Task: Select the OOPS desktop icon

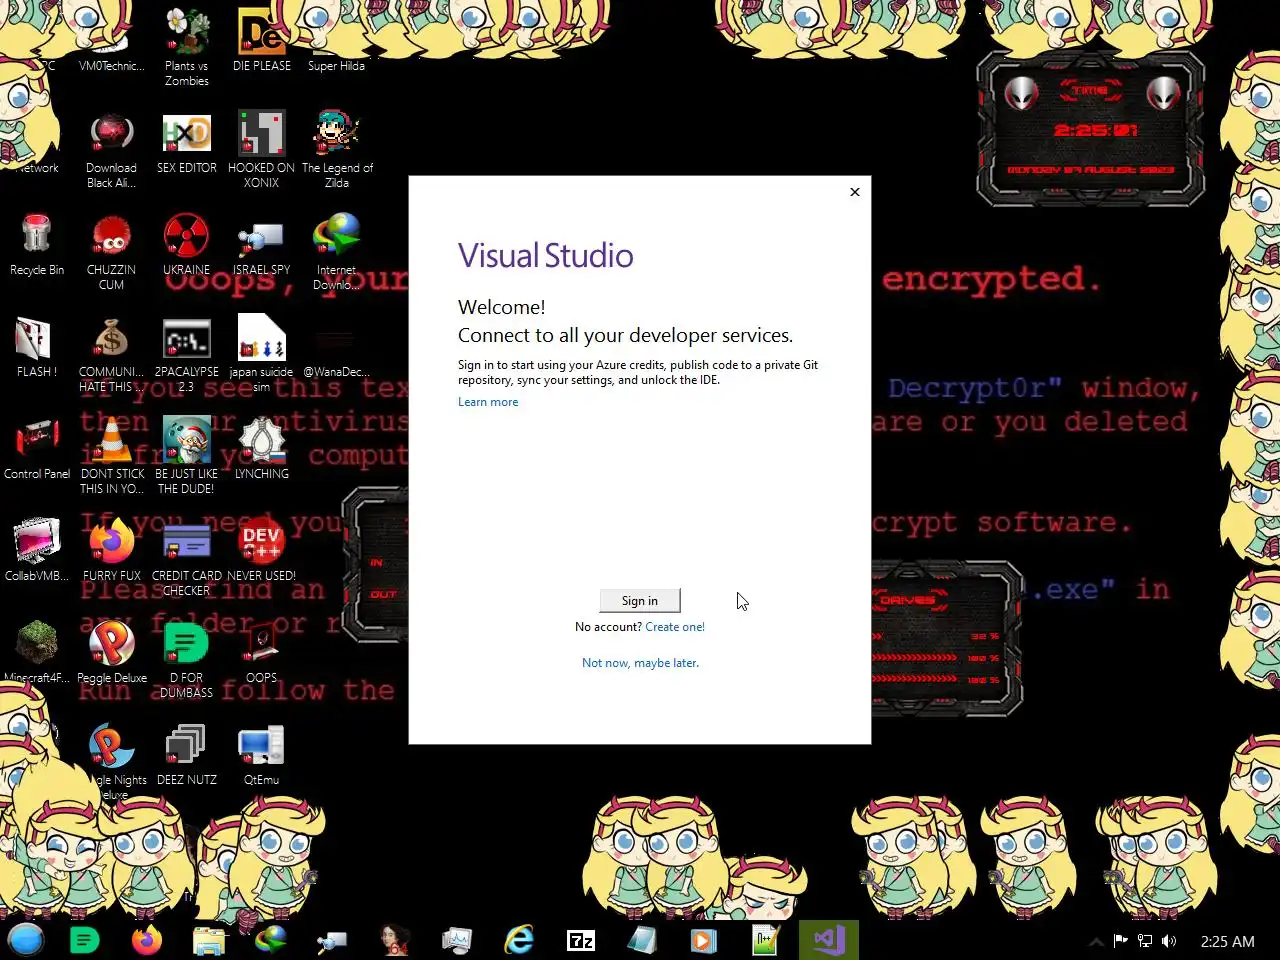Action: [262, 653]
